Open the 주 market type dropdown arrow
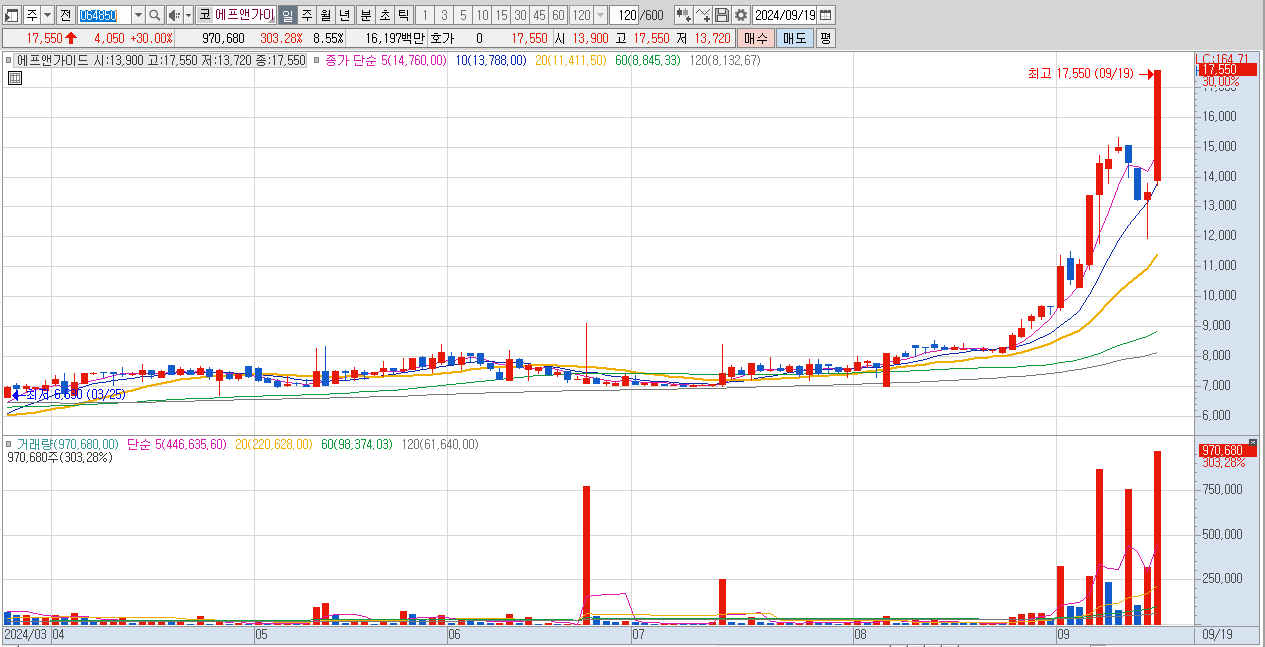Image resolution: width=1265 pixels, height=647 pixels. coord(47,15)
